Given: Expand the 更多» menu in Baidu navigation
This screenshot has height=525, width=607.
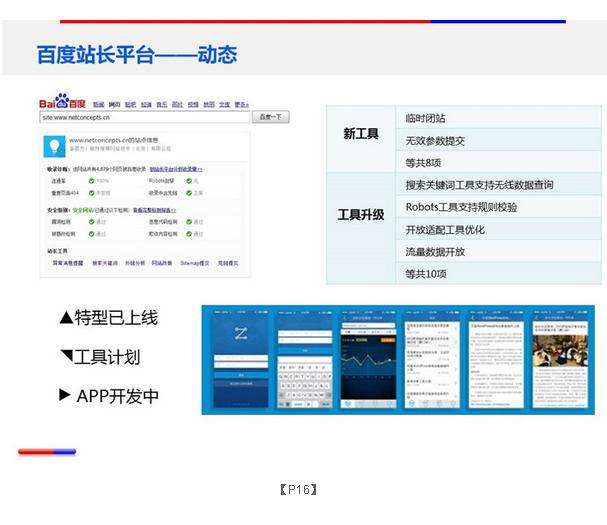Looking at the screenshot, I should pyautogui.click(x=240, y=103).
